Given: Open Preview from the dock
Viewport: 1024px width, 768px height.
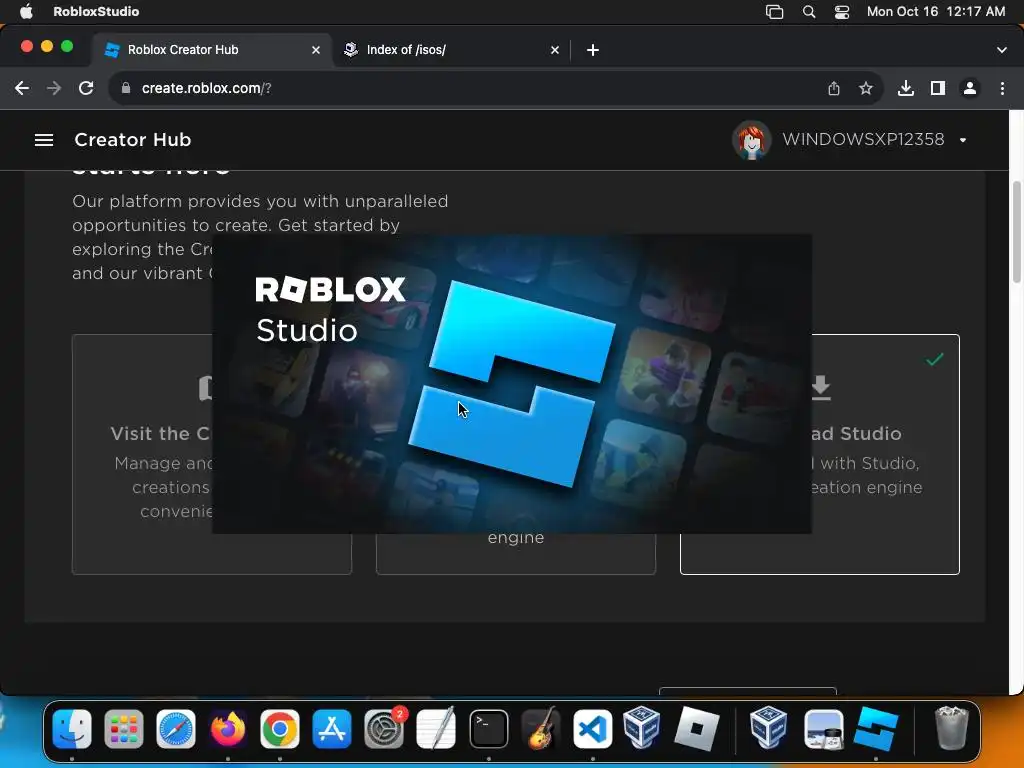Looking at the screenshot, I should (824, 728).
